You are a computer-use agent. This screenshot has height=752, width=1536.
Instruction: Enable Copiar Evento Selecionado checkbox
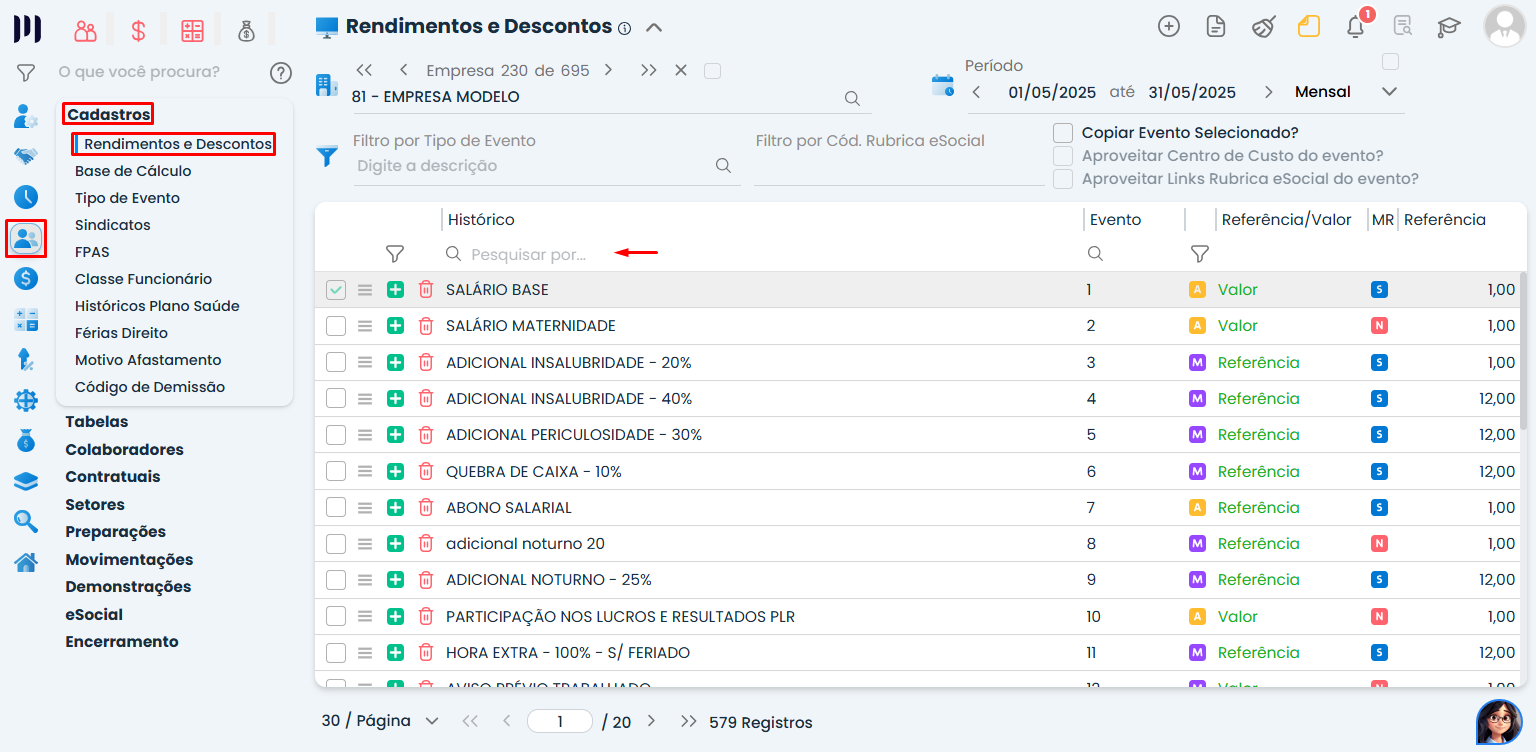(x=1063, y=132)
